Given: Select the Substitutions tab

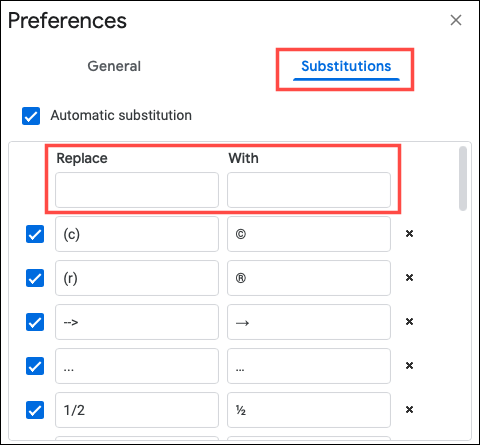Looking at the screenshot, I should [x=346, y=66].
